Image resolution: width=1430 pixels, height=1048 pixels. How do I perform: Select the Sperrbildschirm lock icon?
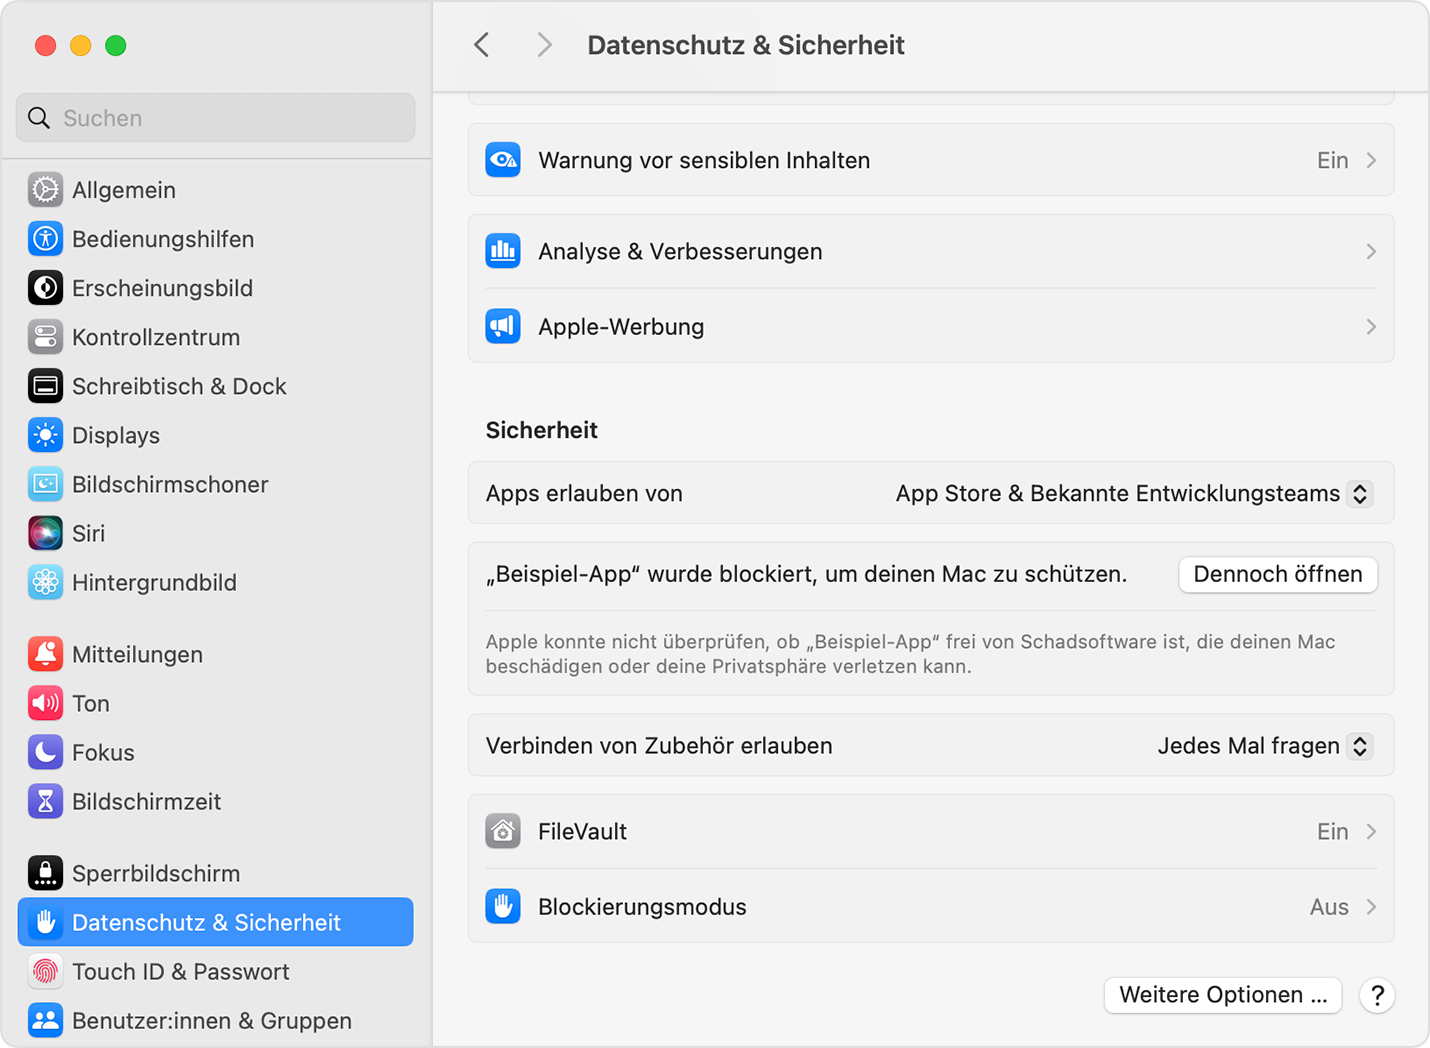(45, 873)
